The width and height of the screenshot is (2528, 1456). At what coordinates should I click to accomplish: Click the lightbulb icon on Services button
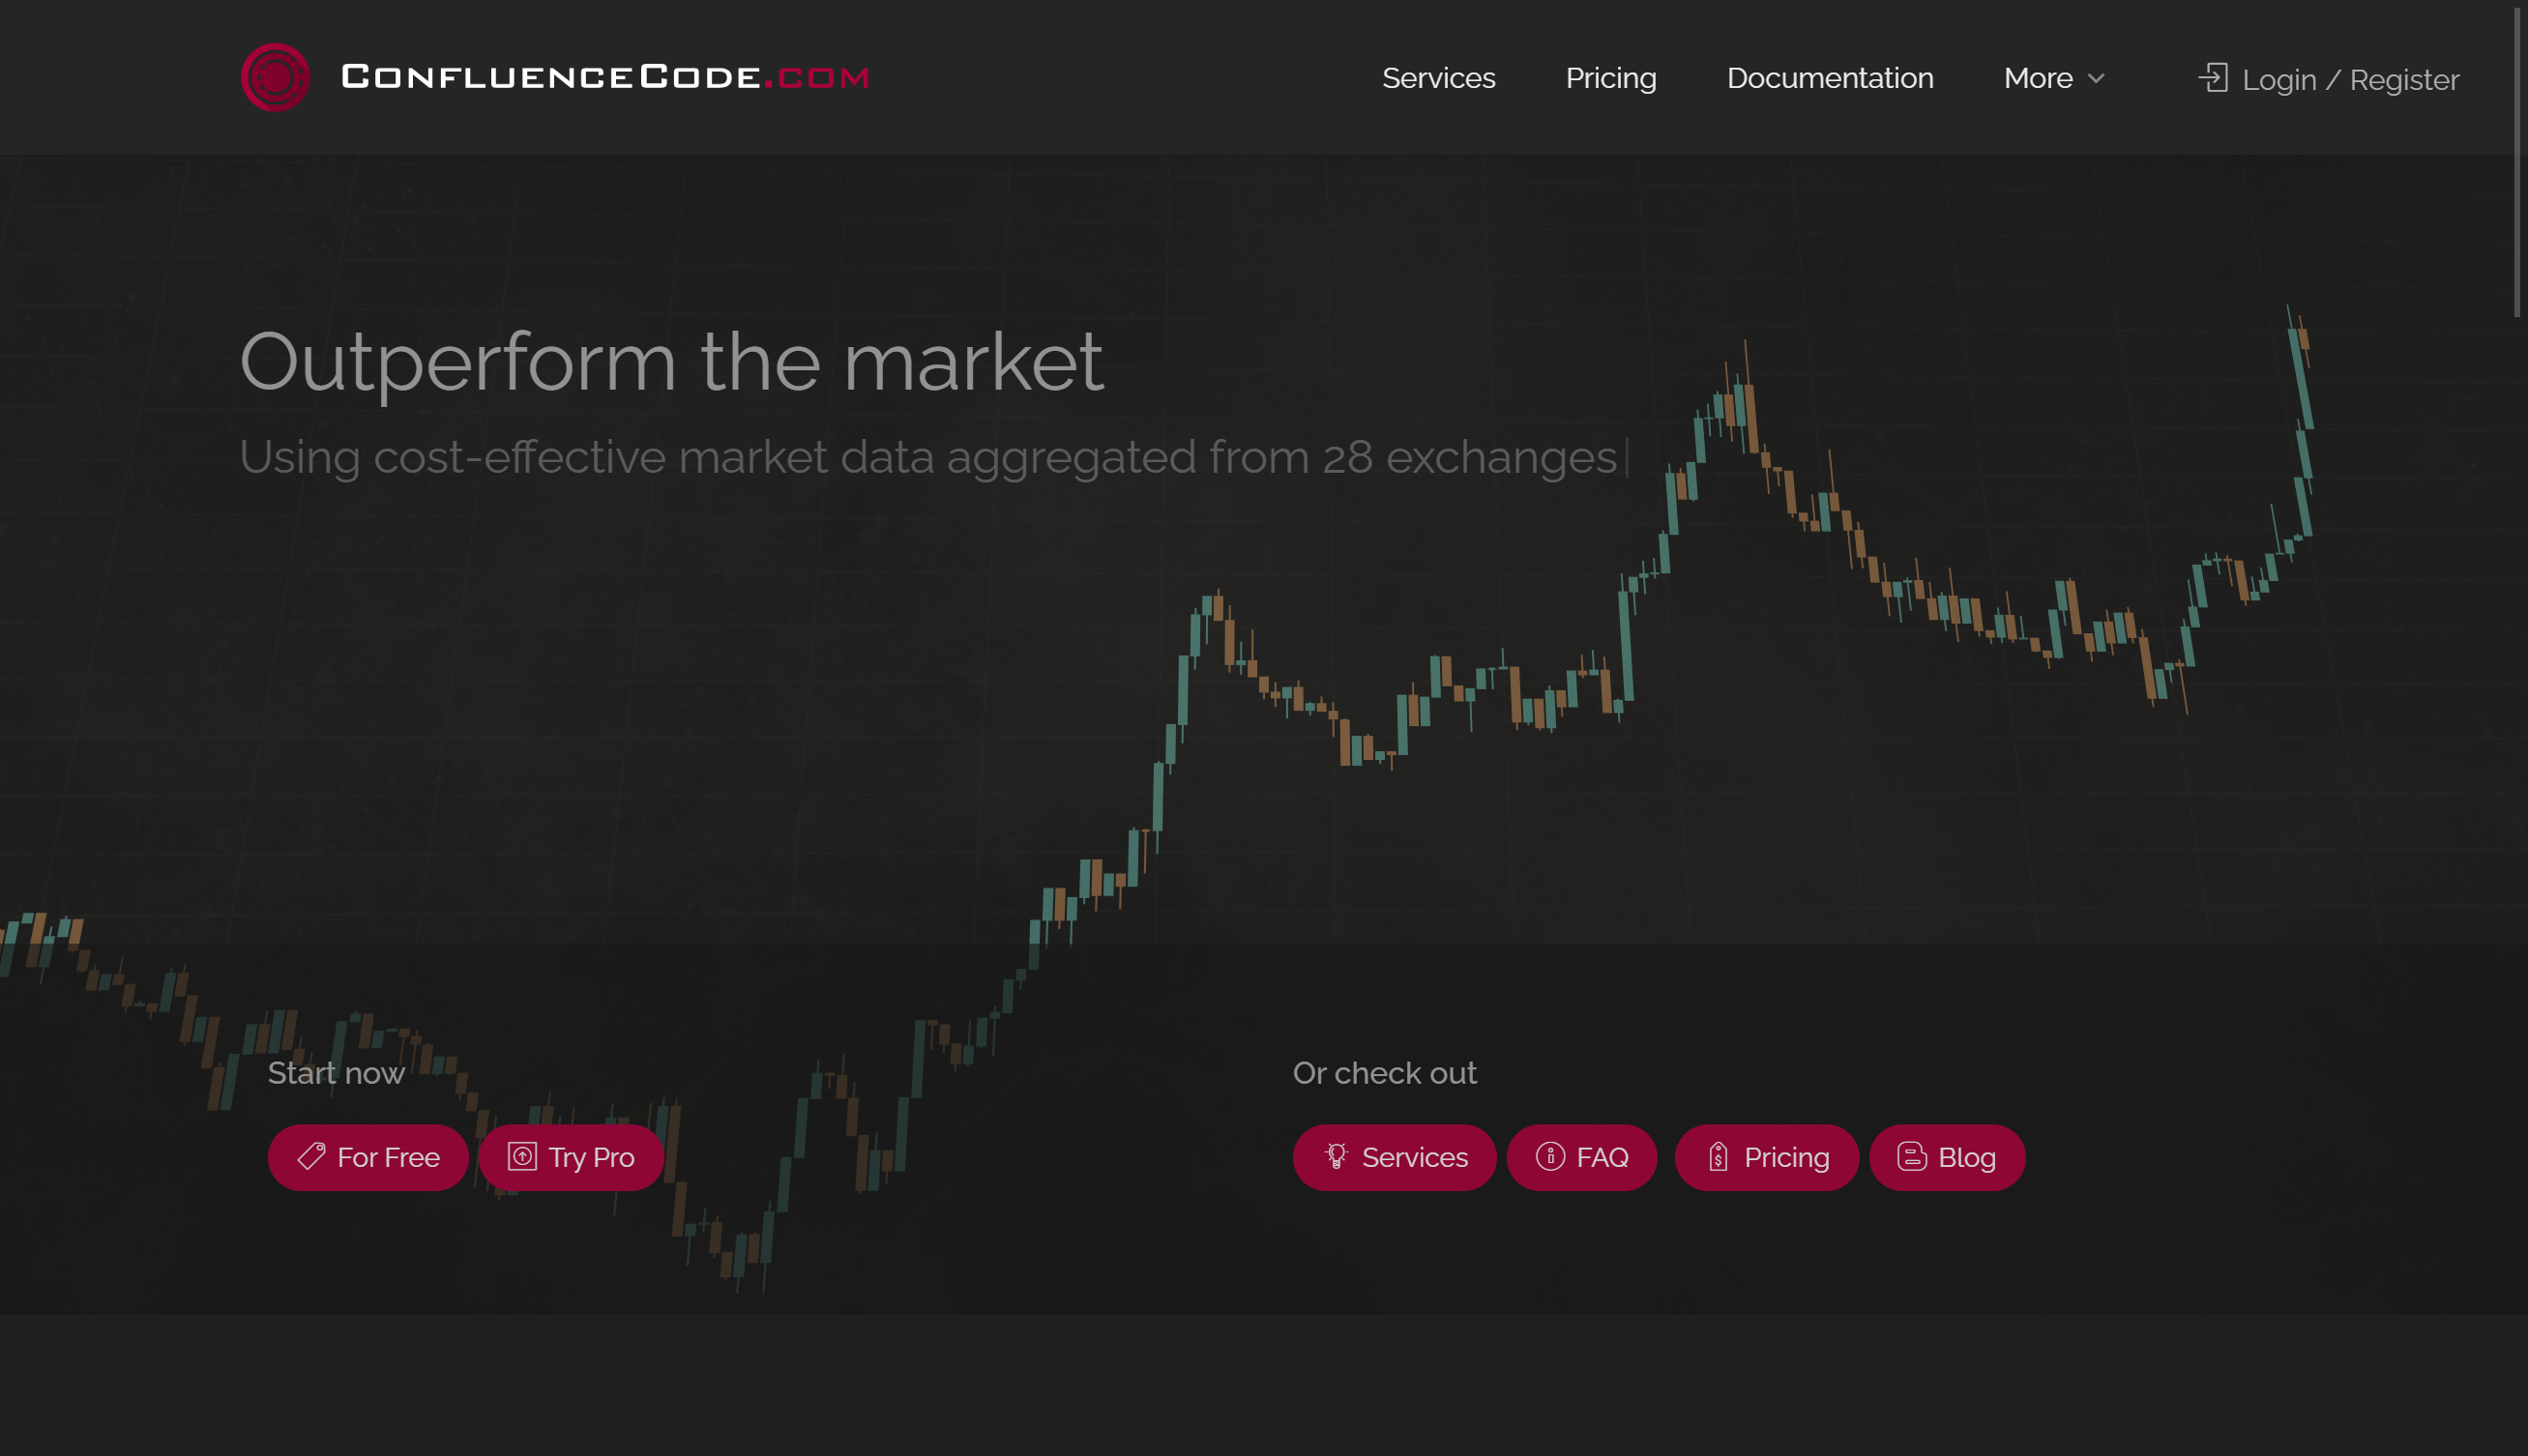coord(1336,1156)
